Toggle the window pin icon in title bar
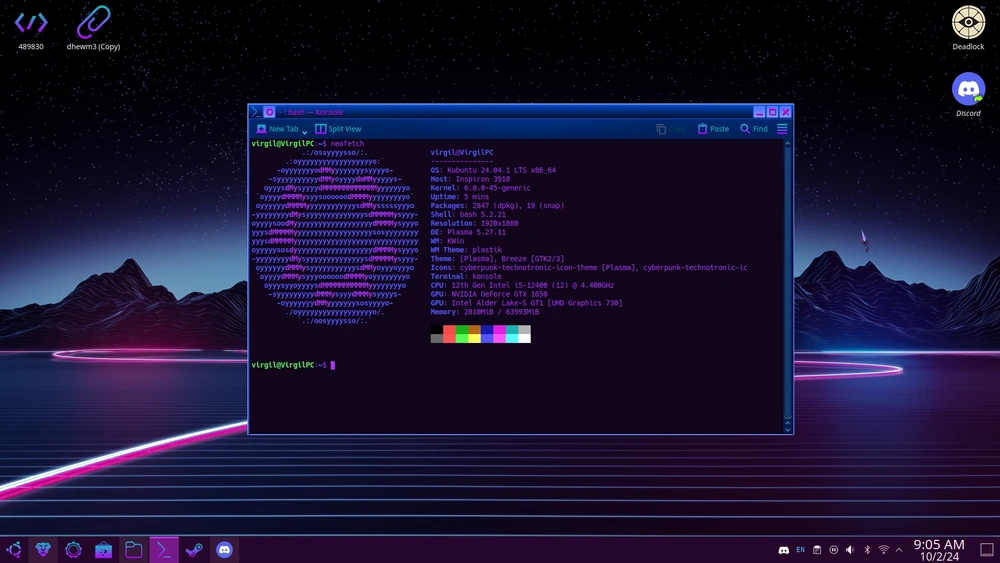Image resolution: width=1000 pixels, height=563 pixels. coord(270,112)
